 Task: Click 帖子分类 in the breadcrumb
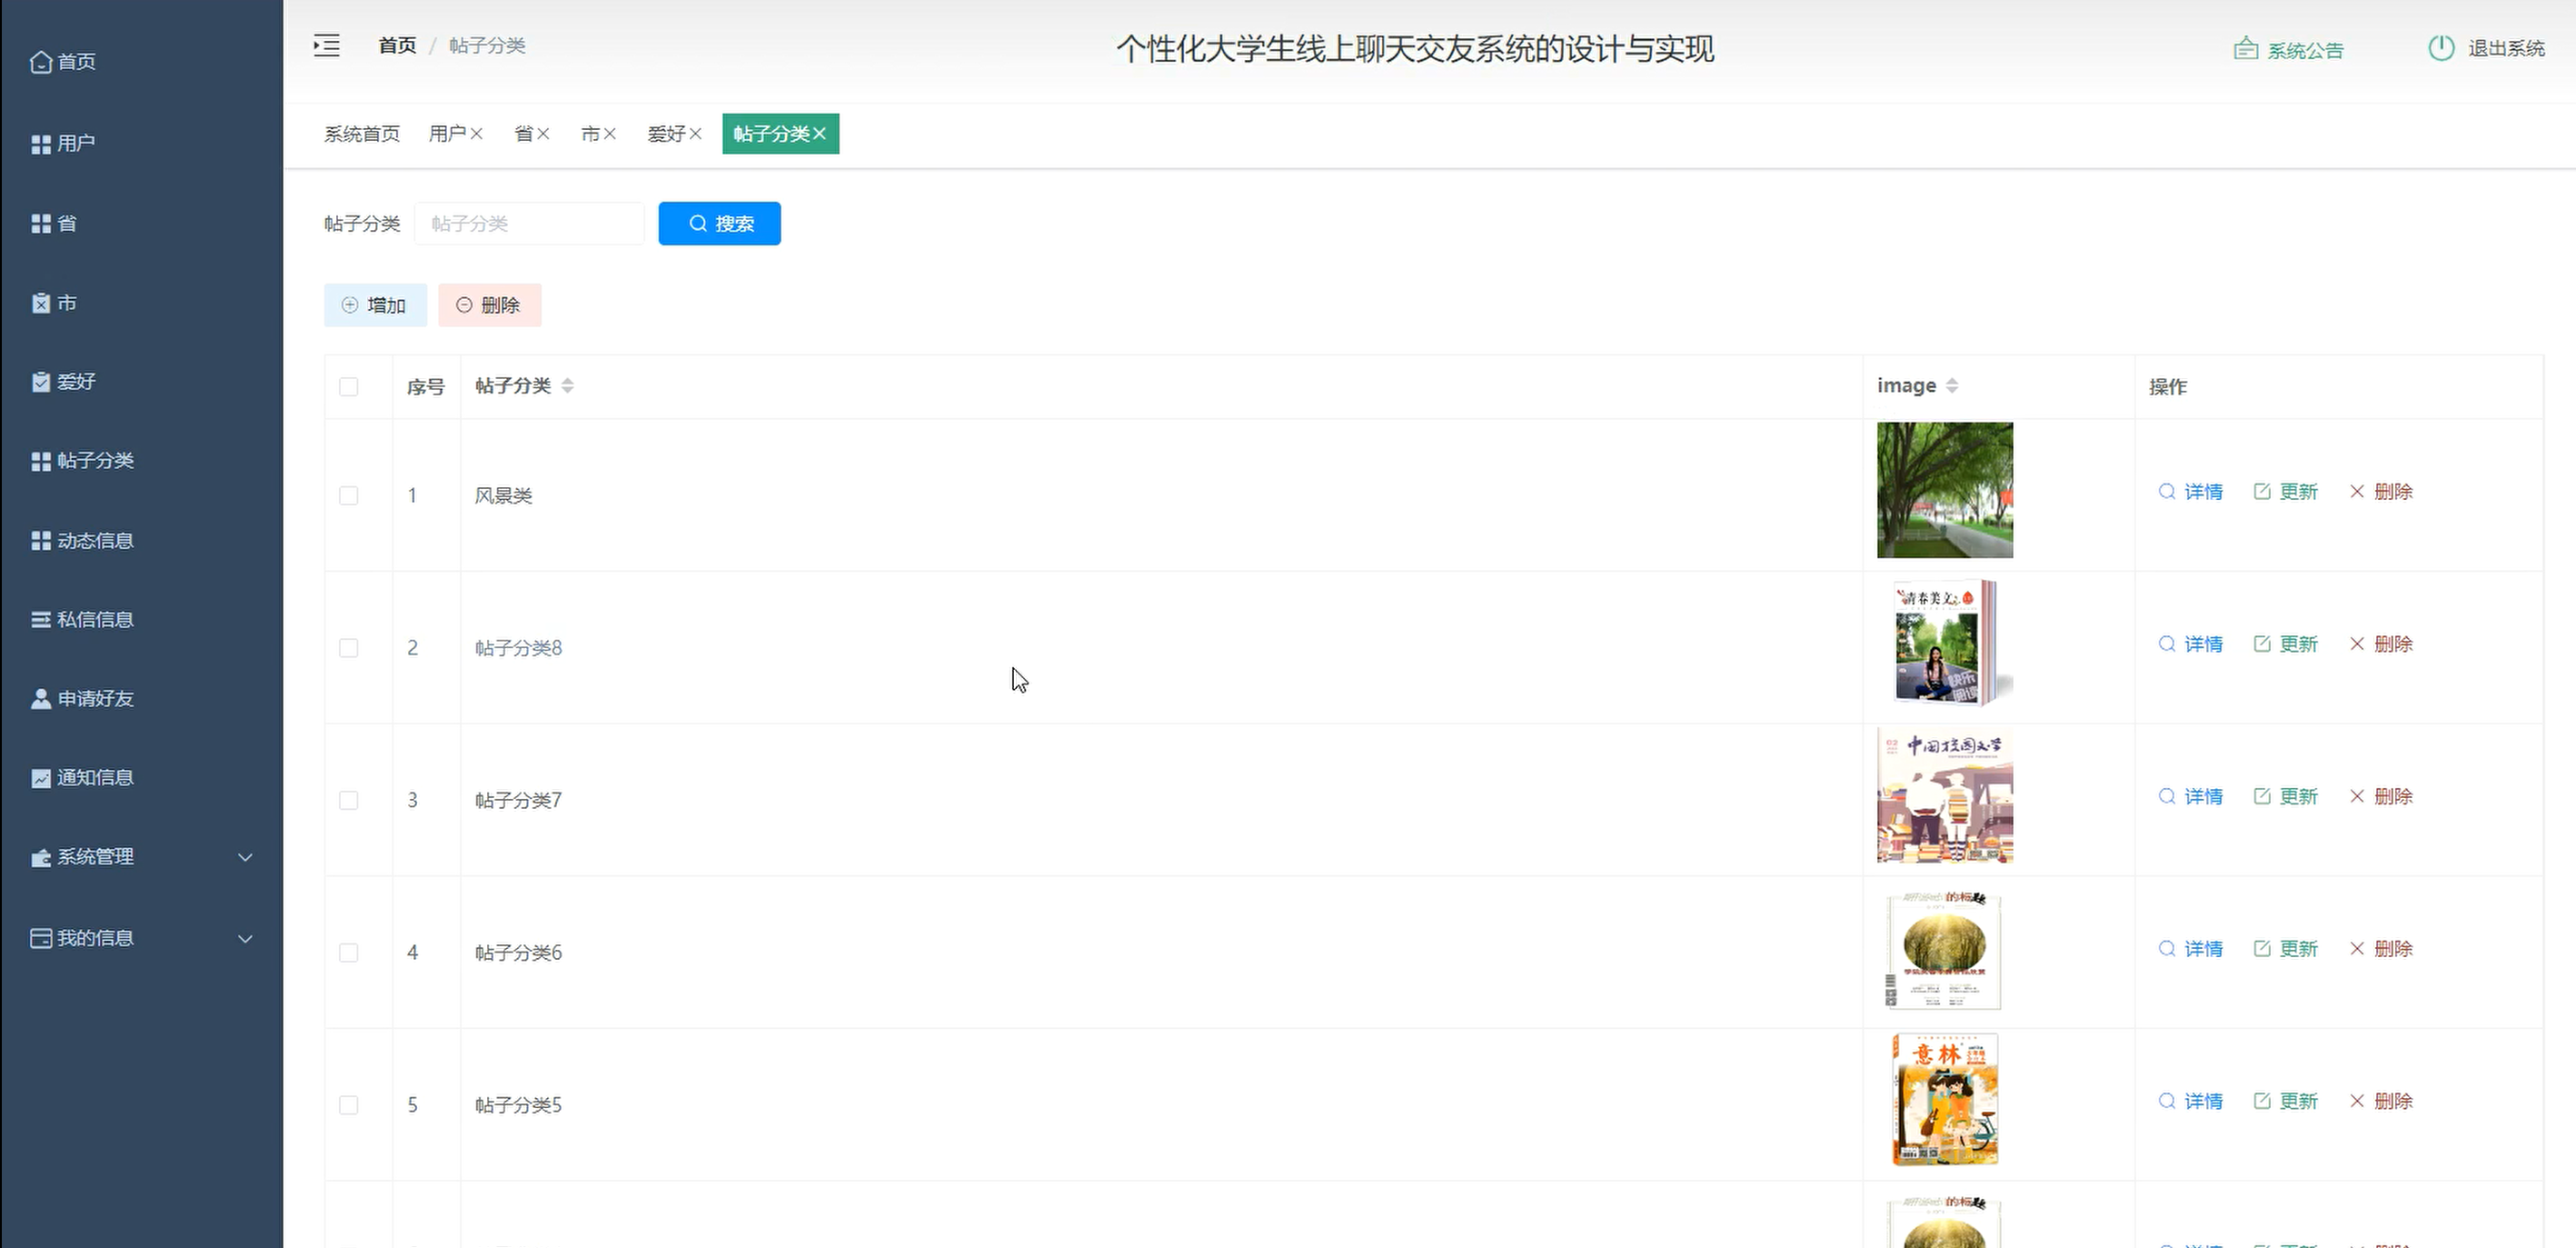pyautogui.click(x=487, y=46)
